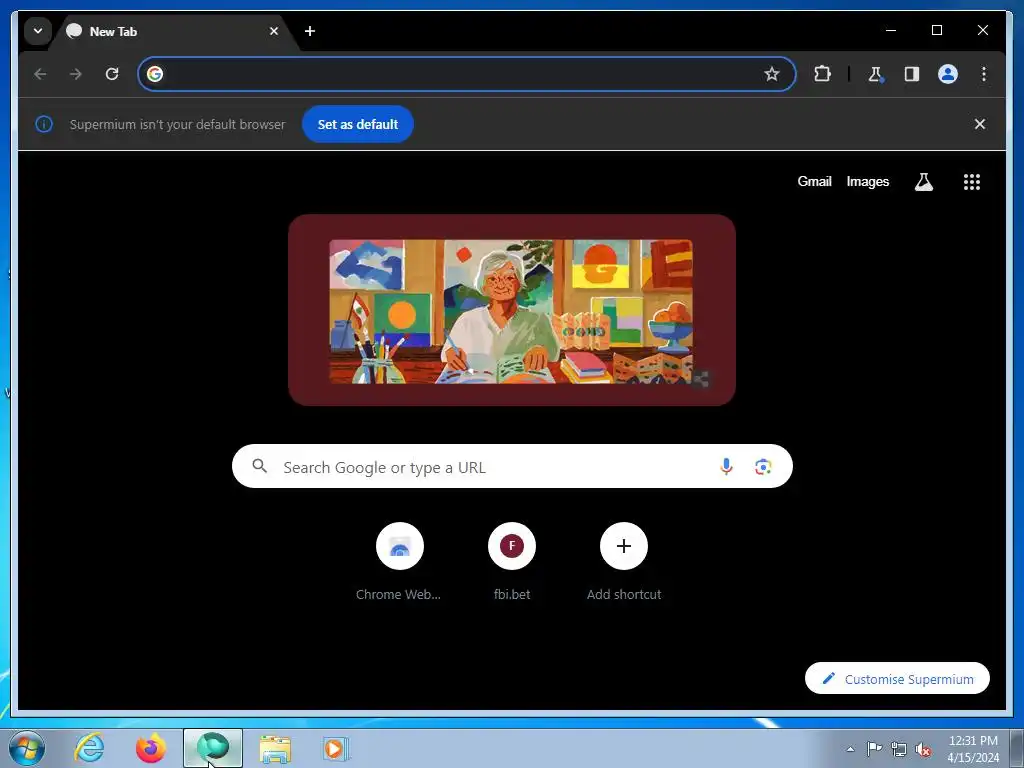The height and width of the screenshot is (768, 1024).
Task: Reload the current page
Action: (x=112, y=74)
